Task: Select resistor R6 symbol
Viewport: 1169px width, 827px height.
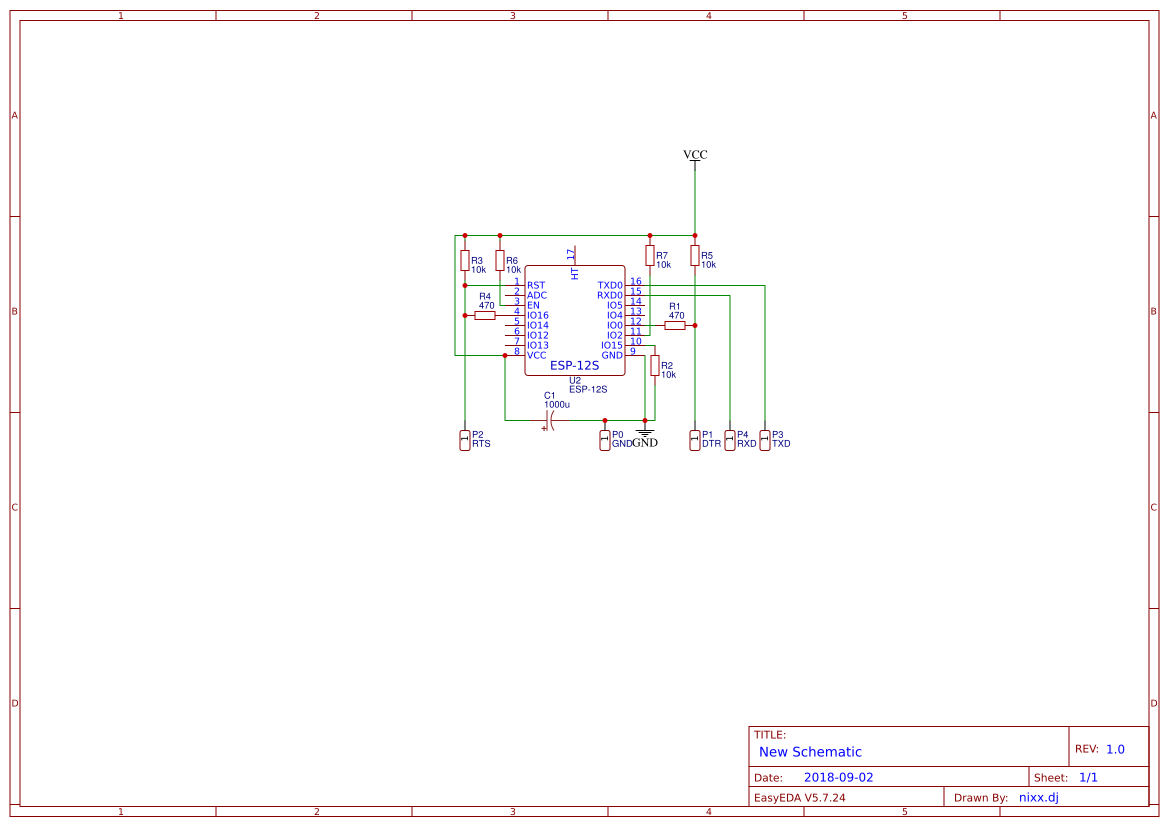Action: pos(500,260)
